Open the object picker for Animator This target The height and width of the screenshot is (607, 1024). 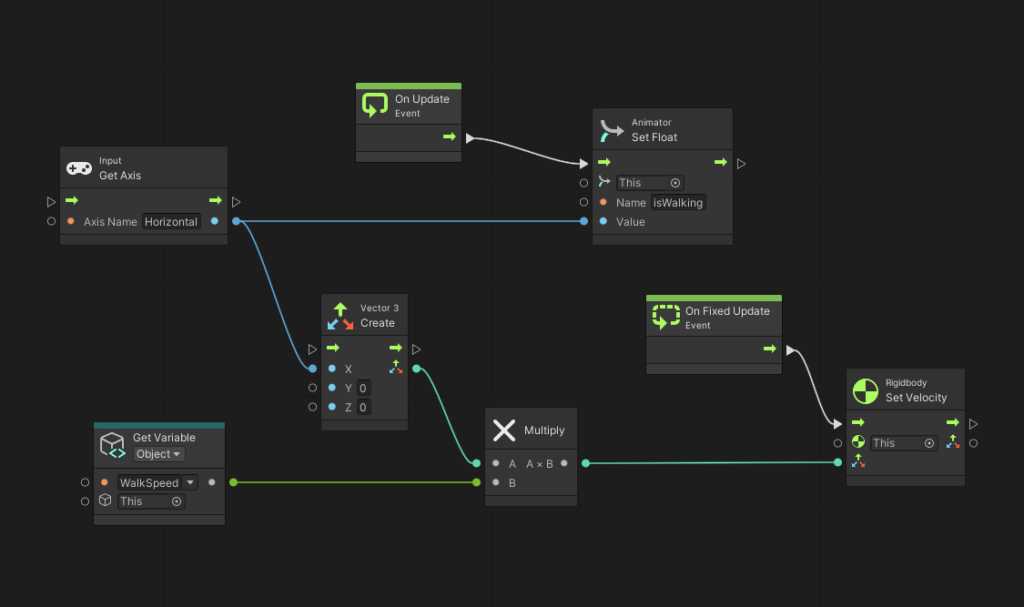point(675,183)
